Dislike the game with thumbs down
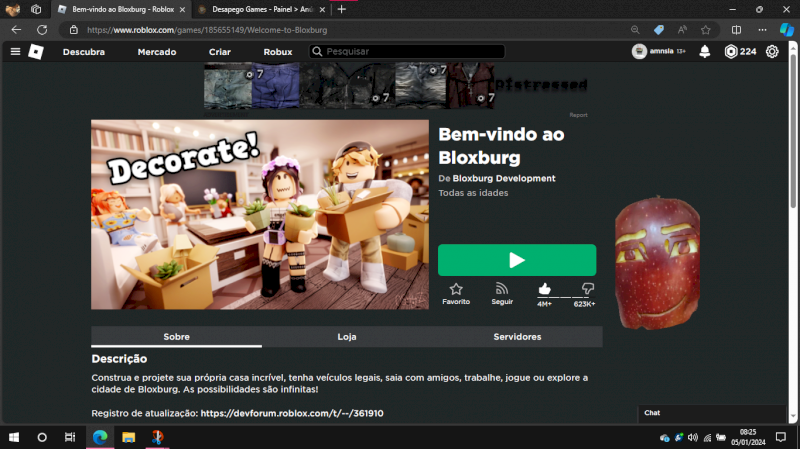The height and width of the screenshot is (449, 800). [x=587, y=289]
